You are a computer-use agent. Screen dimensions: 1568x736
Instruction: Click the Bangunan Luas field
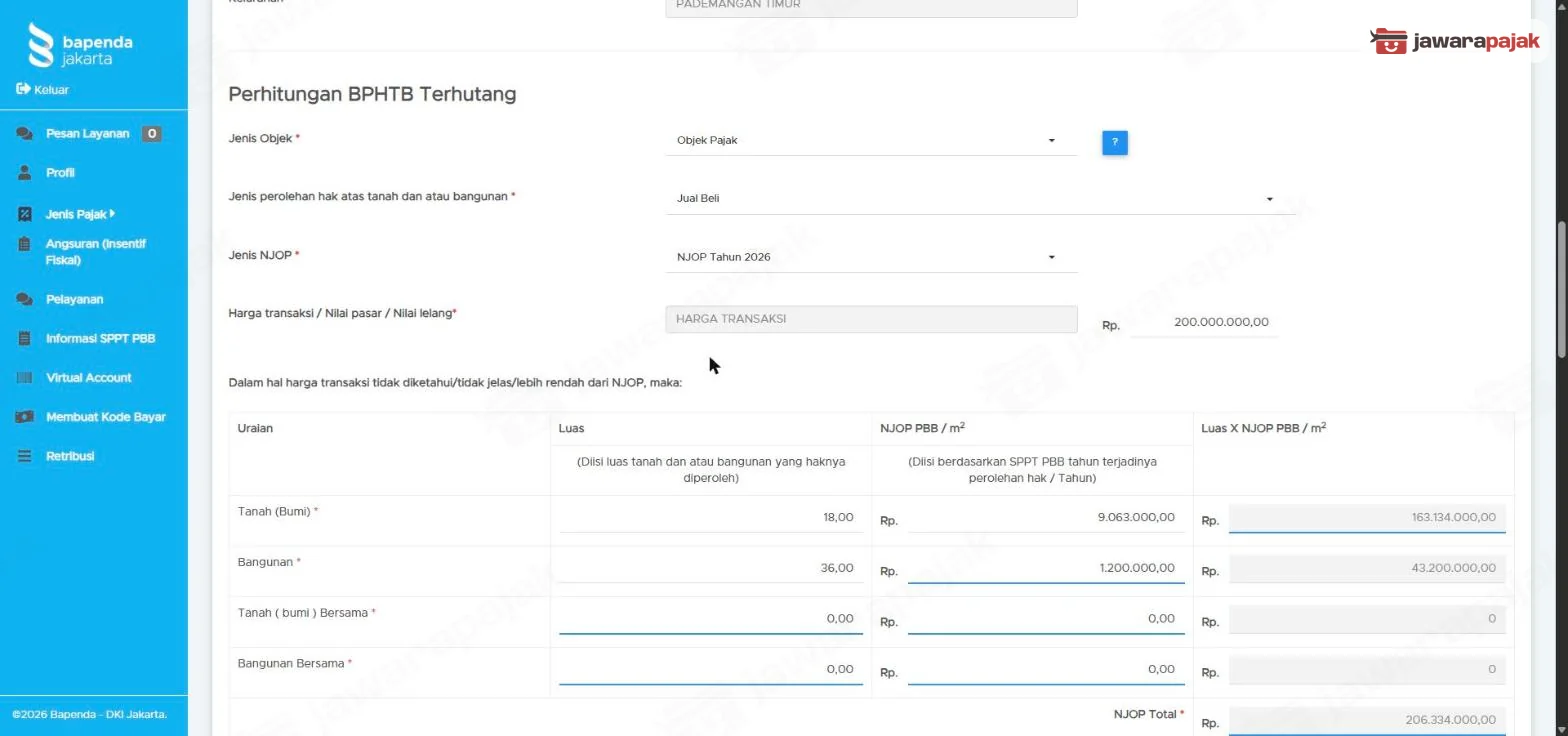tap(711, 568)
